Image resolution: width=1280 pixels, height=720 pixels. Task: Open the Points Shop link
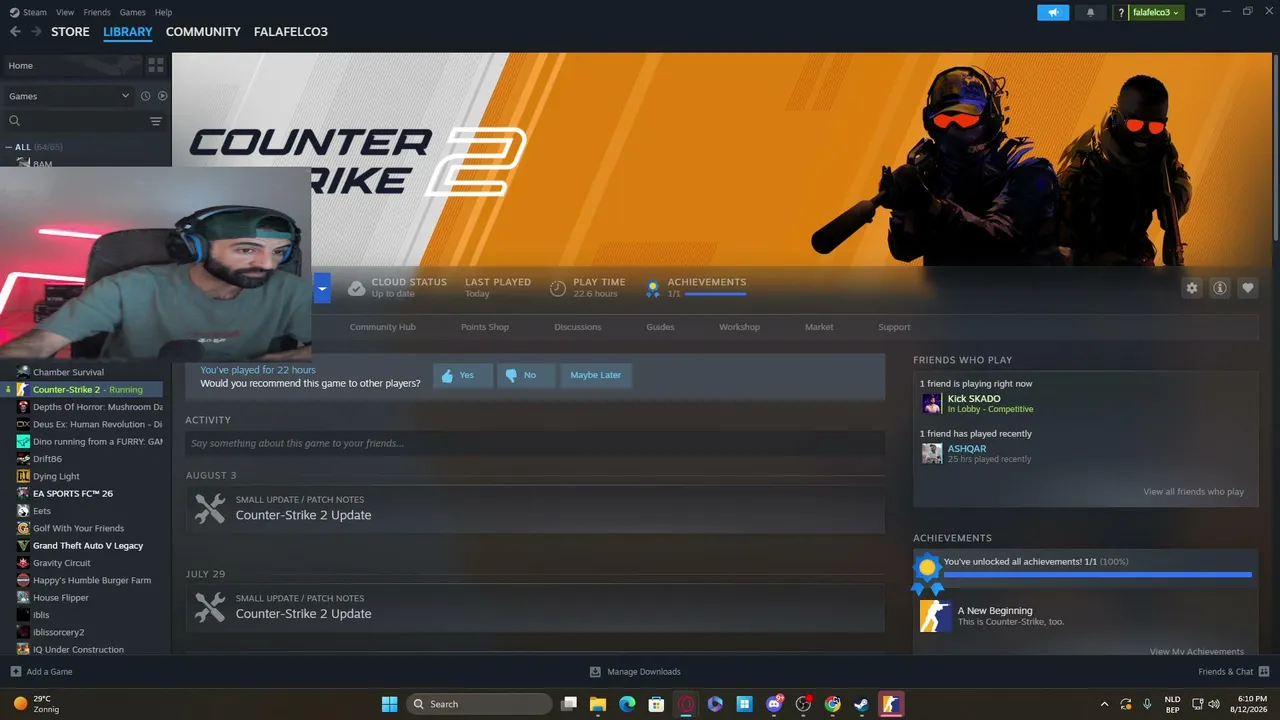(485, 327)
